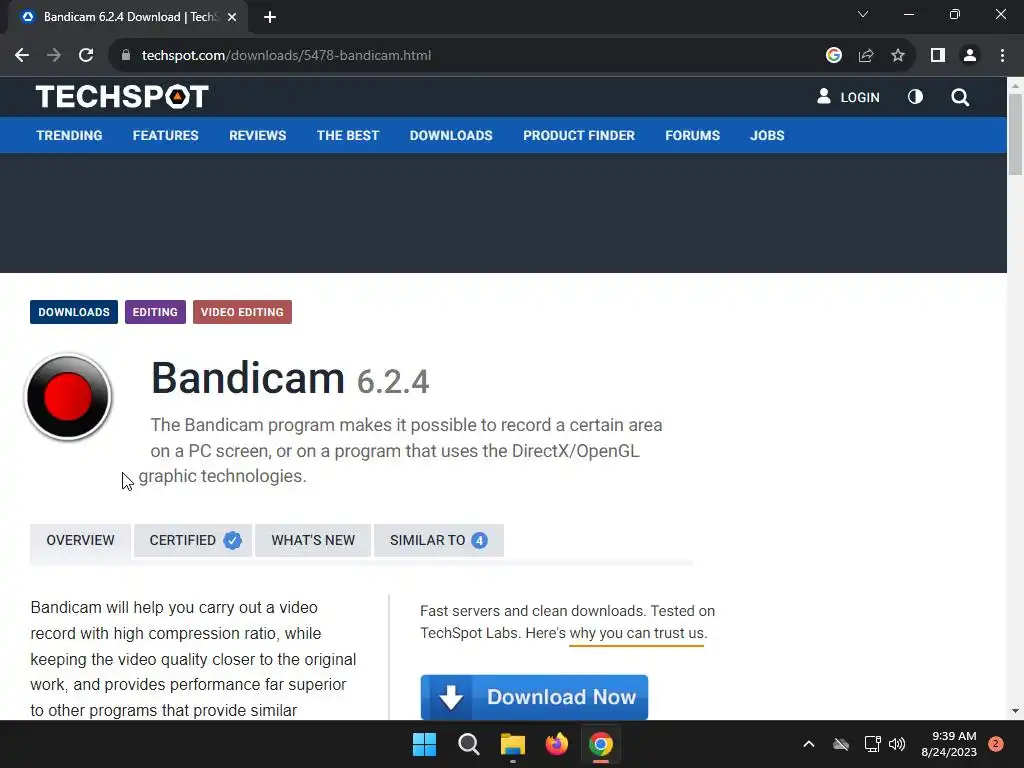Switch to the CERTIFIED tab
Viewport: 1024px width, 768px height.
[x=193, y=541]
